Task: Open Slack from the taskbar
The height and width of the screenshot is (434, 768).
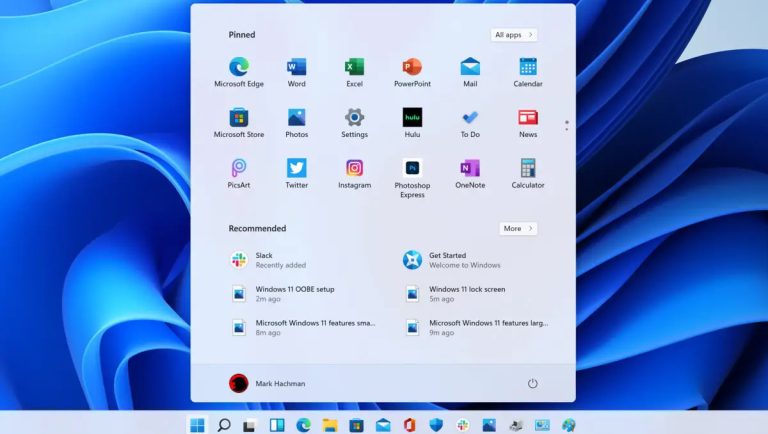Action: click(462, 425)
